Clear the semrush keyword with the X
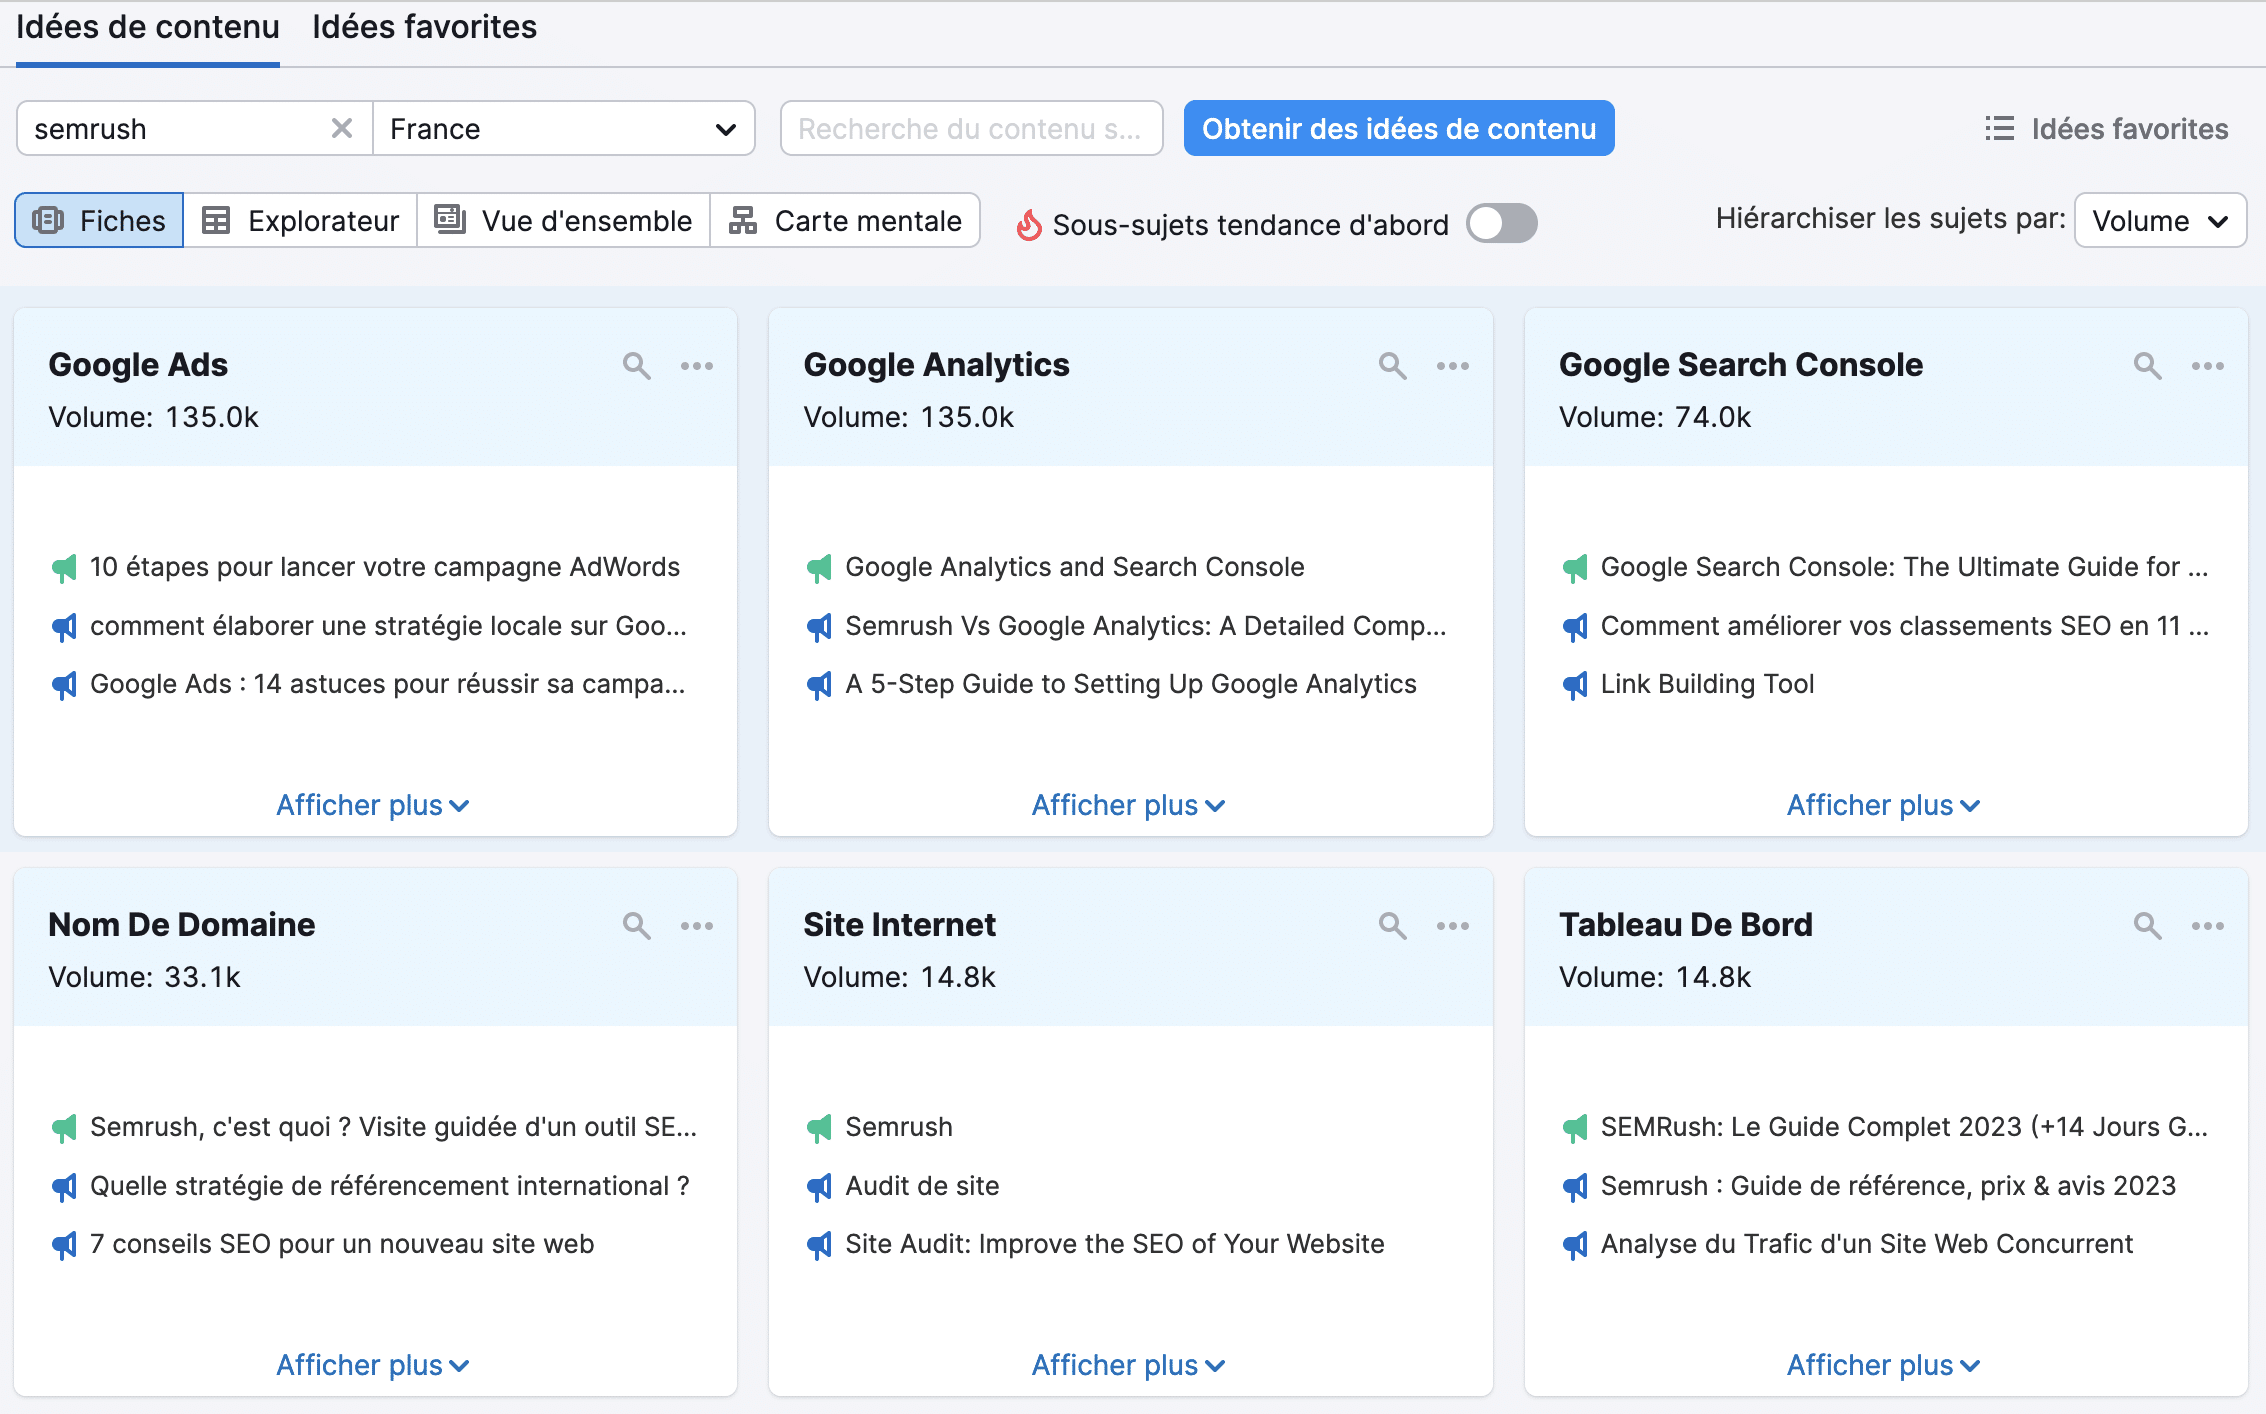 (x=342, y=128)
